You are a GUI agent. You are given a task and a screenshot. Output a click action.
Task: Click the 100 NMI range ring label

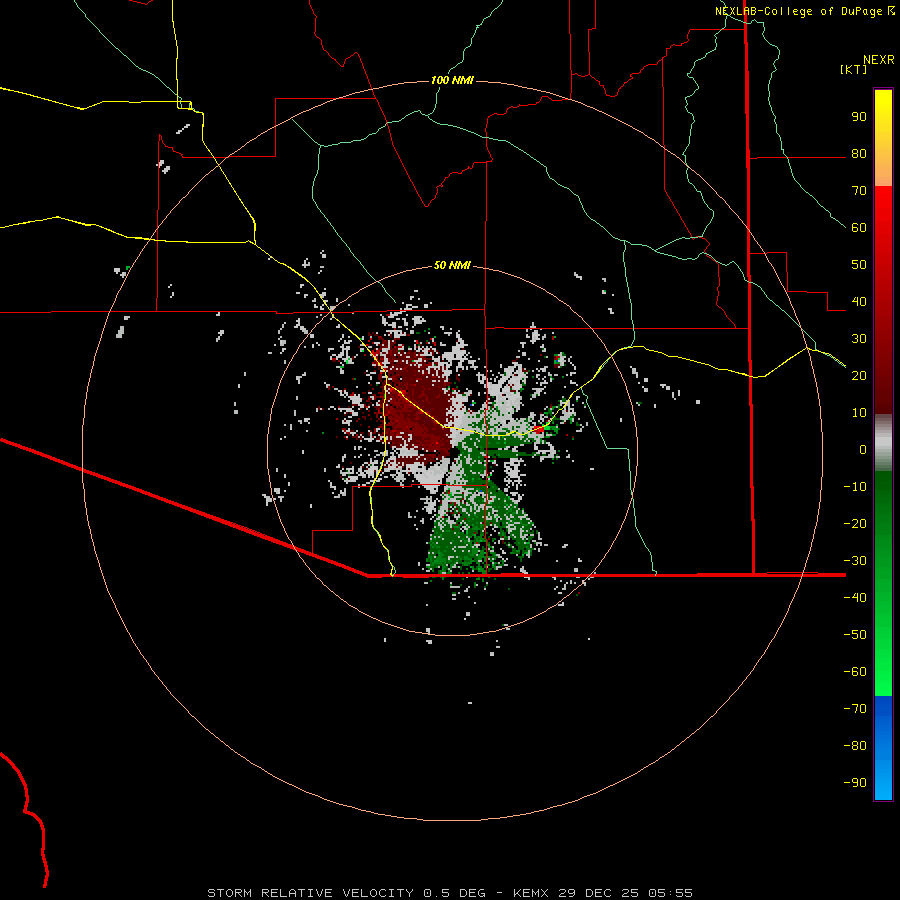(x=452, y=80)
